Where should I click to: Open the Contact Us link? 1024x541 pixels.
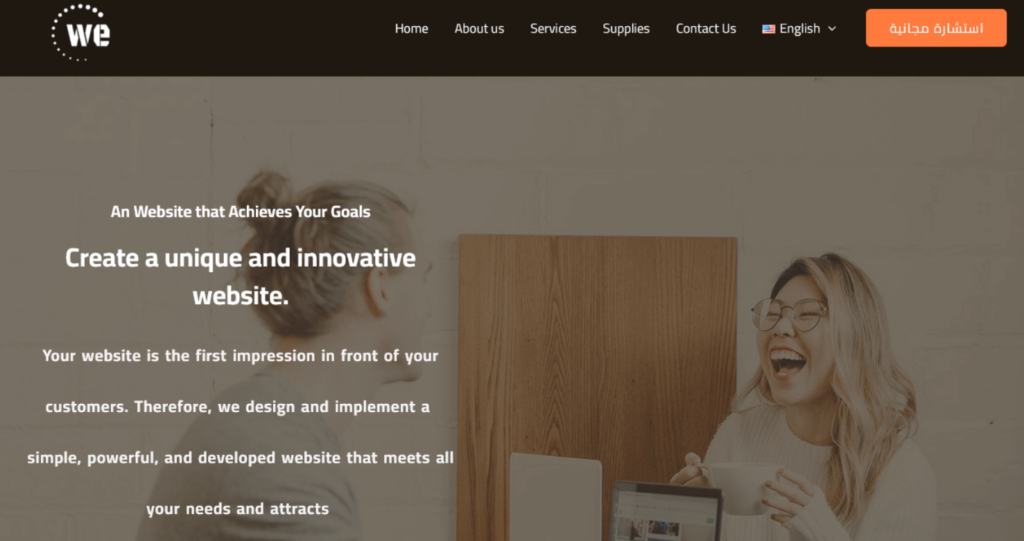point(705,29)
